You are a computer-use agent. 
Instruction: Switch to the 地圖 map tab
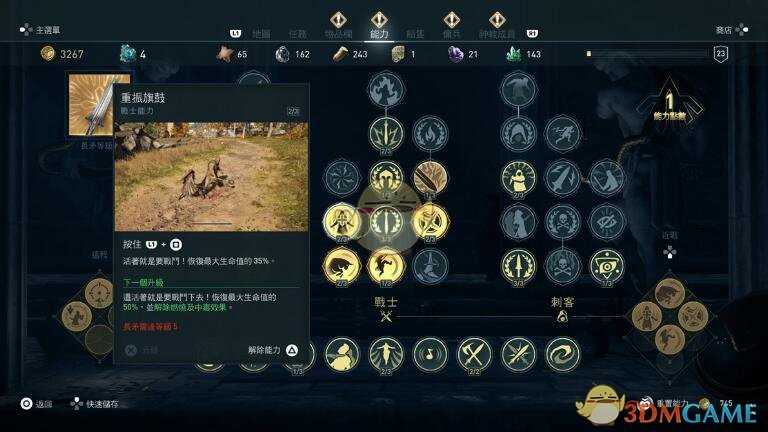pos(262,34)
